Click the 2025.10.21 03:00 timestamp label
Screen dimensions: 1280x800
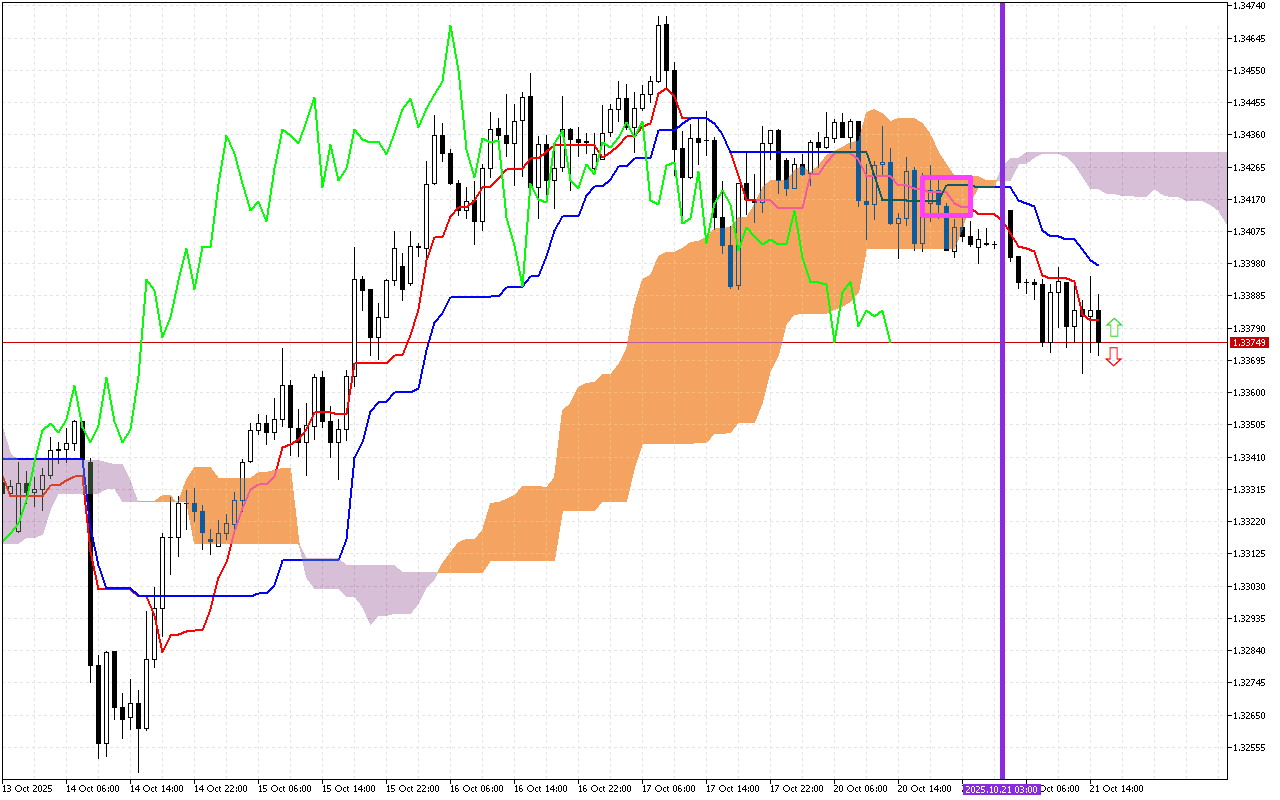(1001, 788)
